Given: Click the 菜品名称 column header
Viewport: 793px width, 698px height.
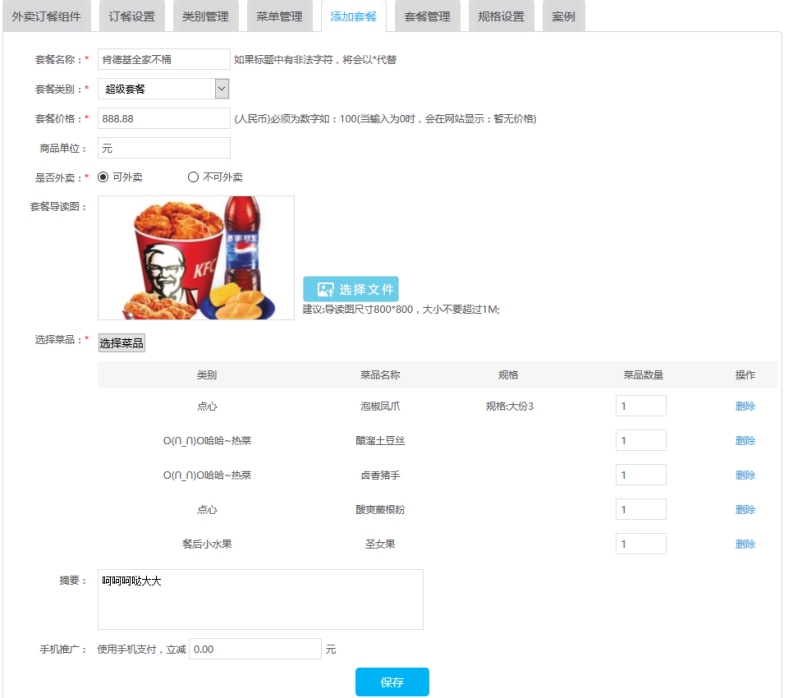Looking at the screenshot, I should coord(380,375).
